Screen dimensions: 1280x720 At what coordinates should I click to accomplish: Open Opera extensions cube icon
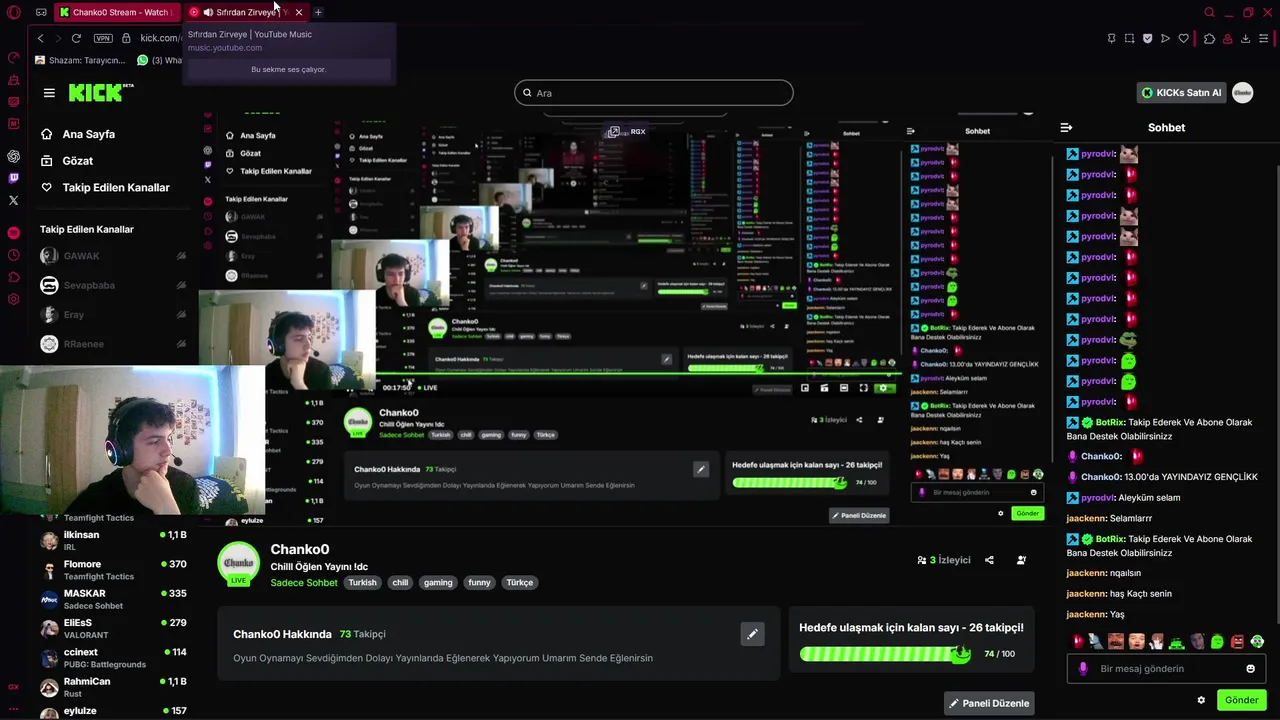click(x=1209, y=38)
